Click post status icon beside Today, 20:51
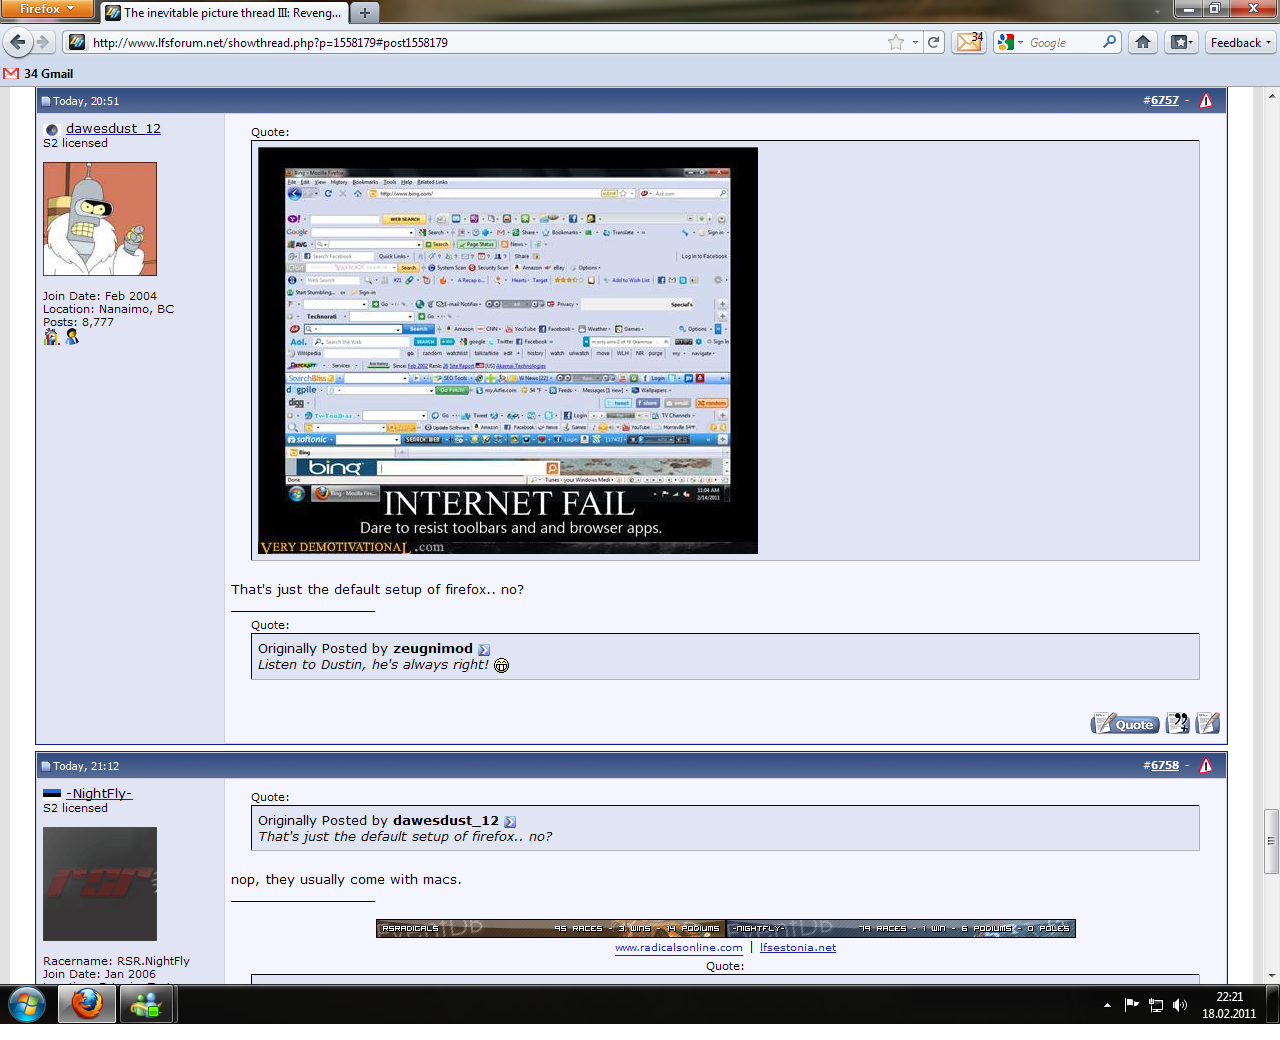The width and height of the screenshot is (1280, 1040). click(x=45, y=101)
